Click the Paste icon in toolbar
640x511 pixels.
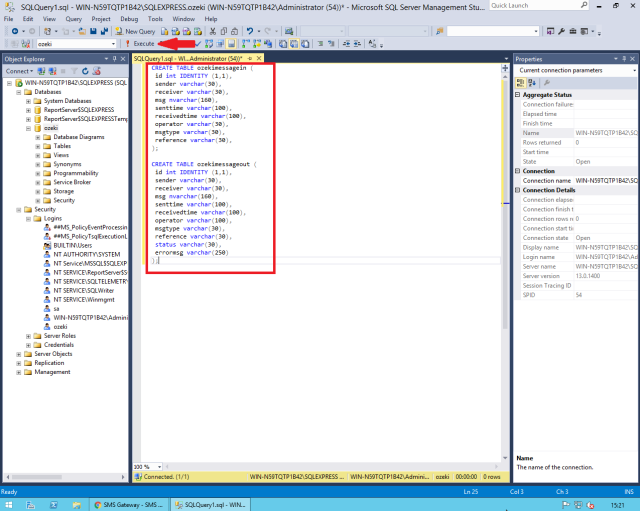coord(235,31)
